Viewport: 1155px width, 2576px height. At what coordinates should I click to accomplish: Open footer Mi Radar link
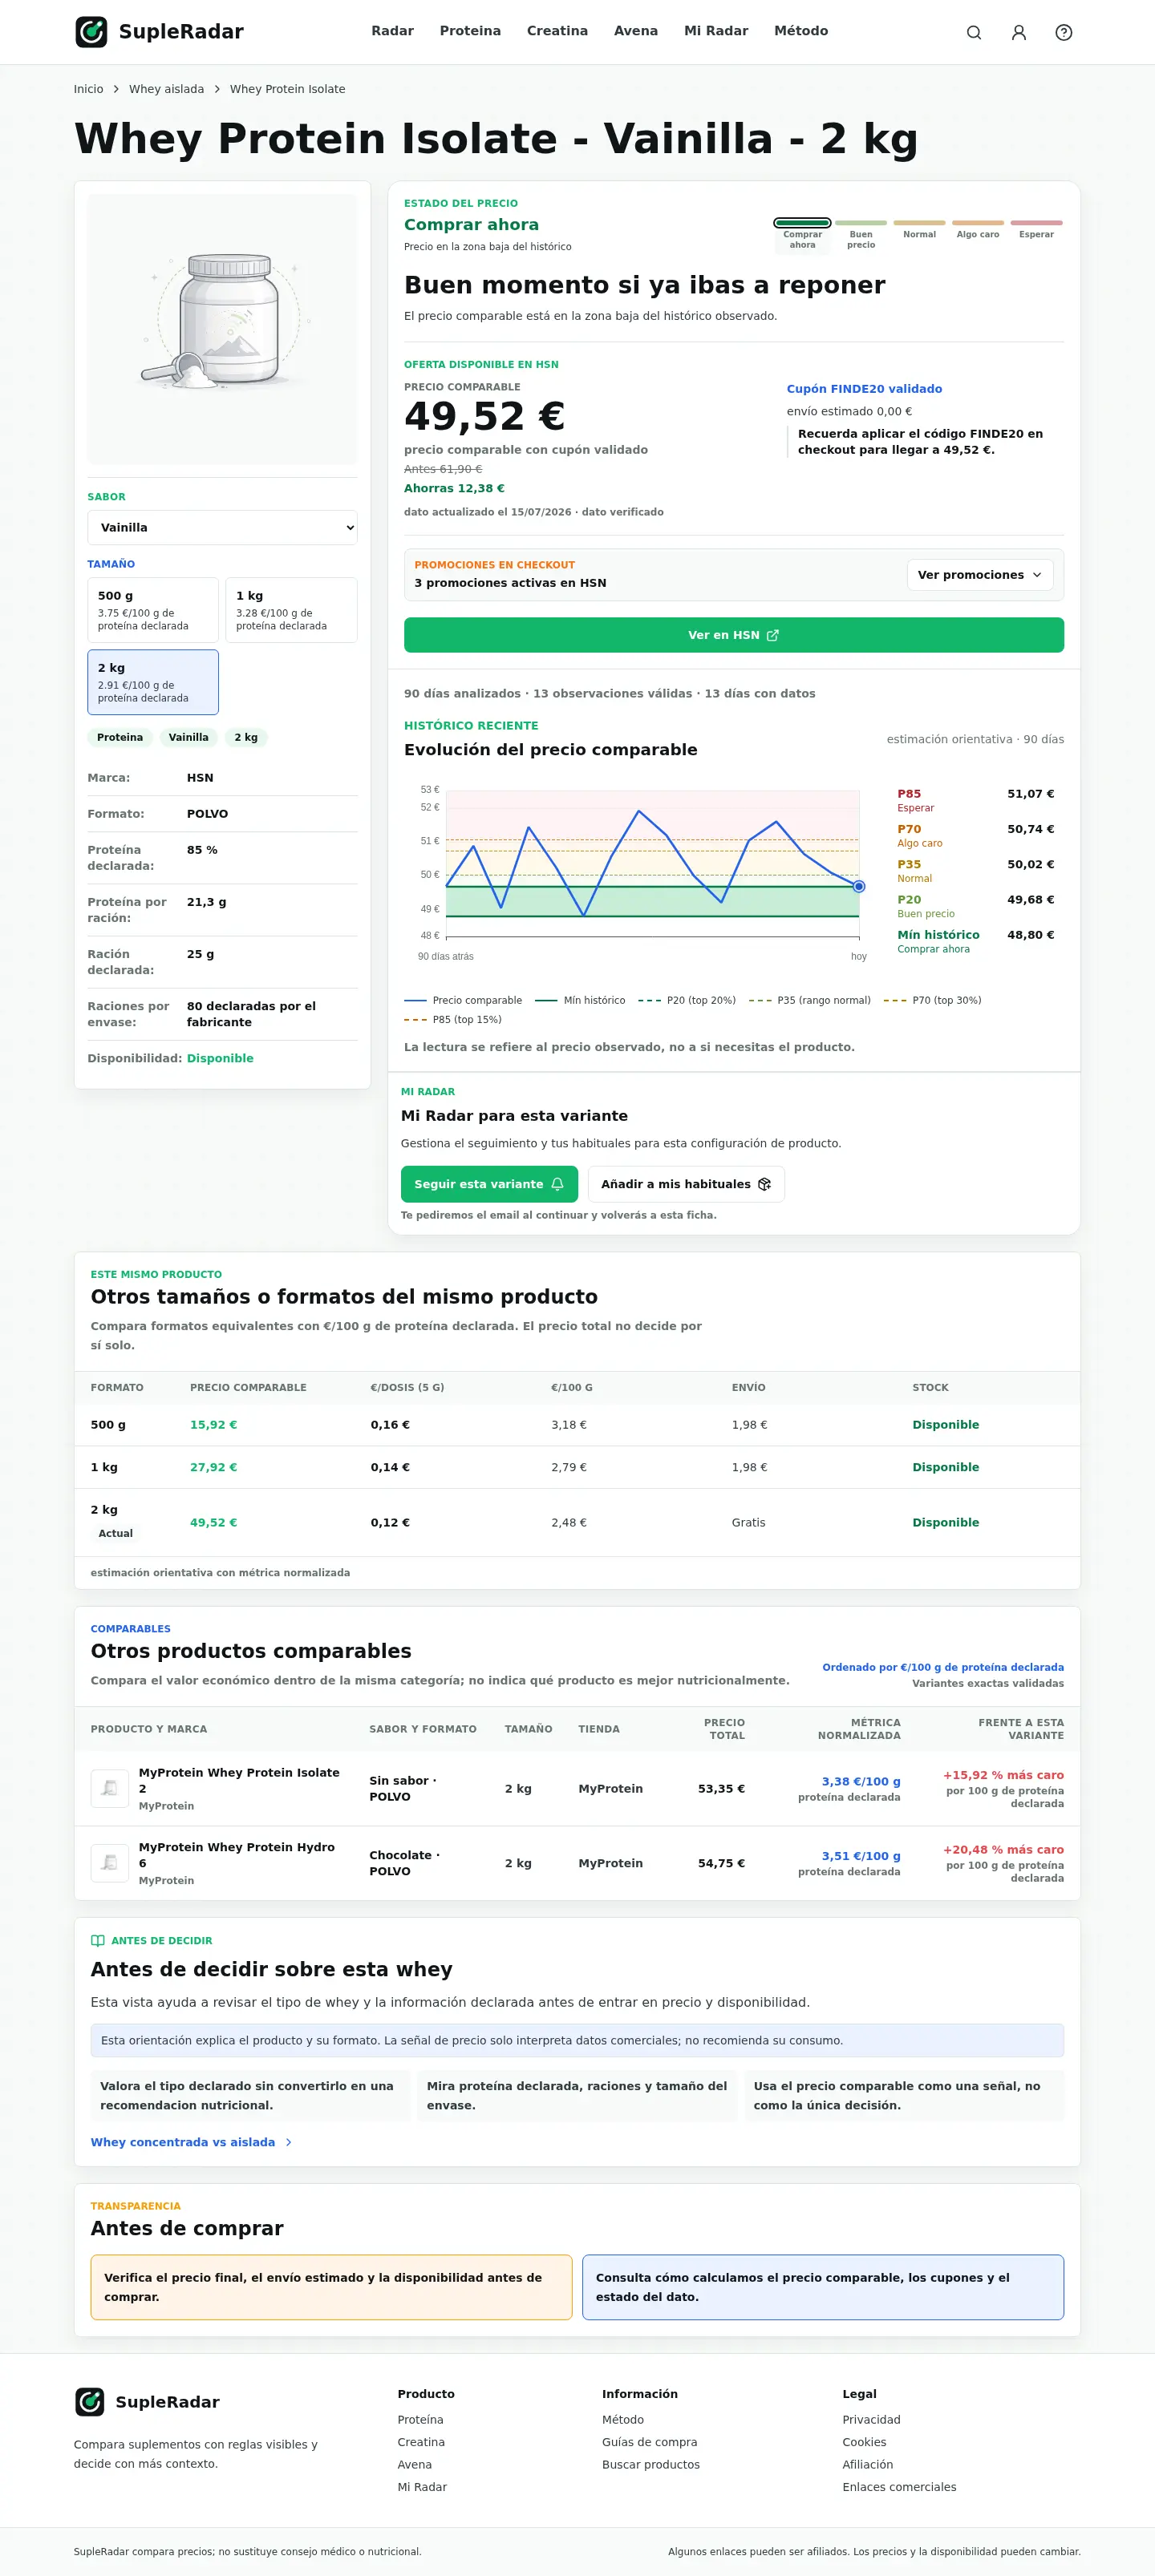422,2487
